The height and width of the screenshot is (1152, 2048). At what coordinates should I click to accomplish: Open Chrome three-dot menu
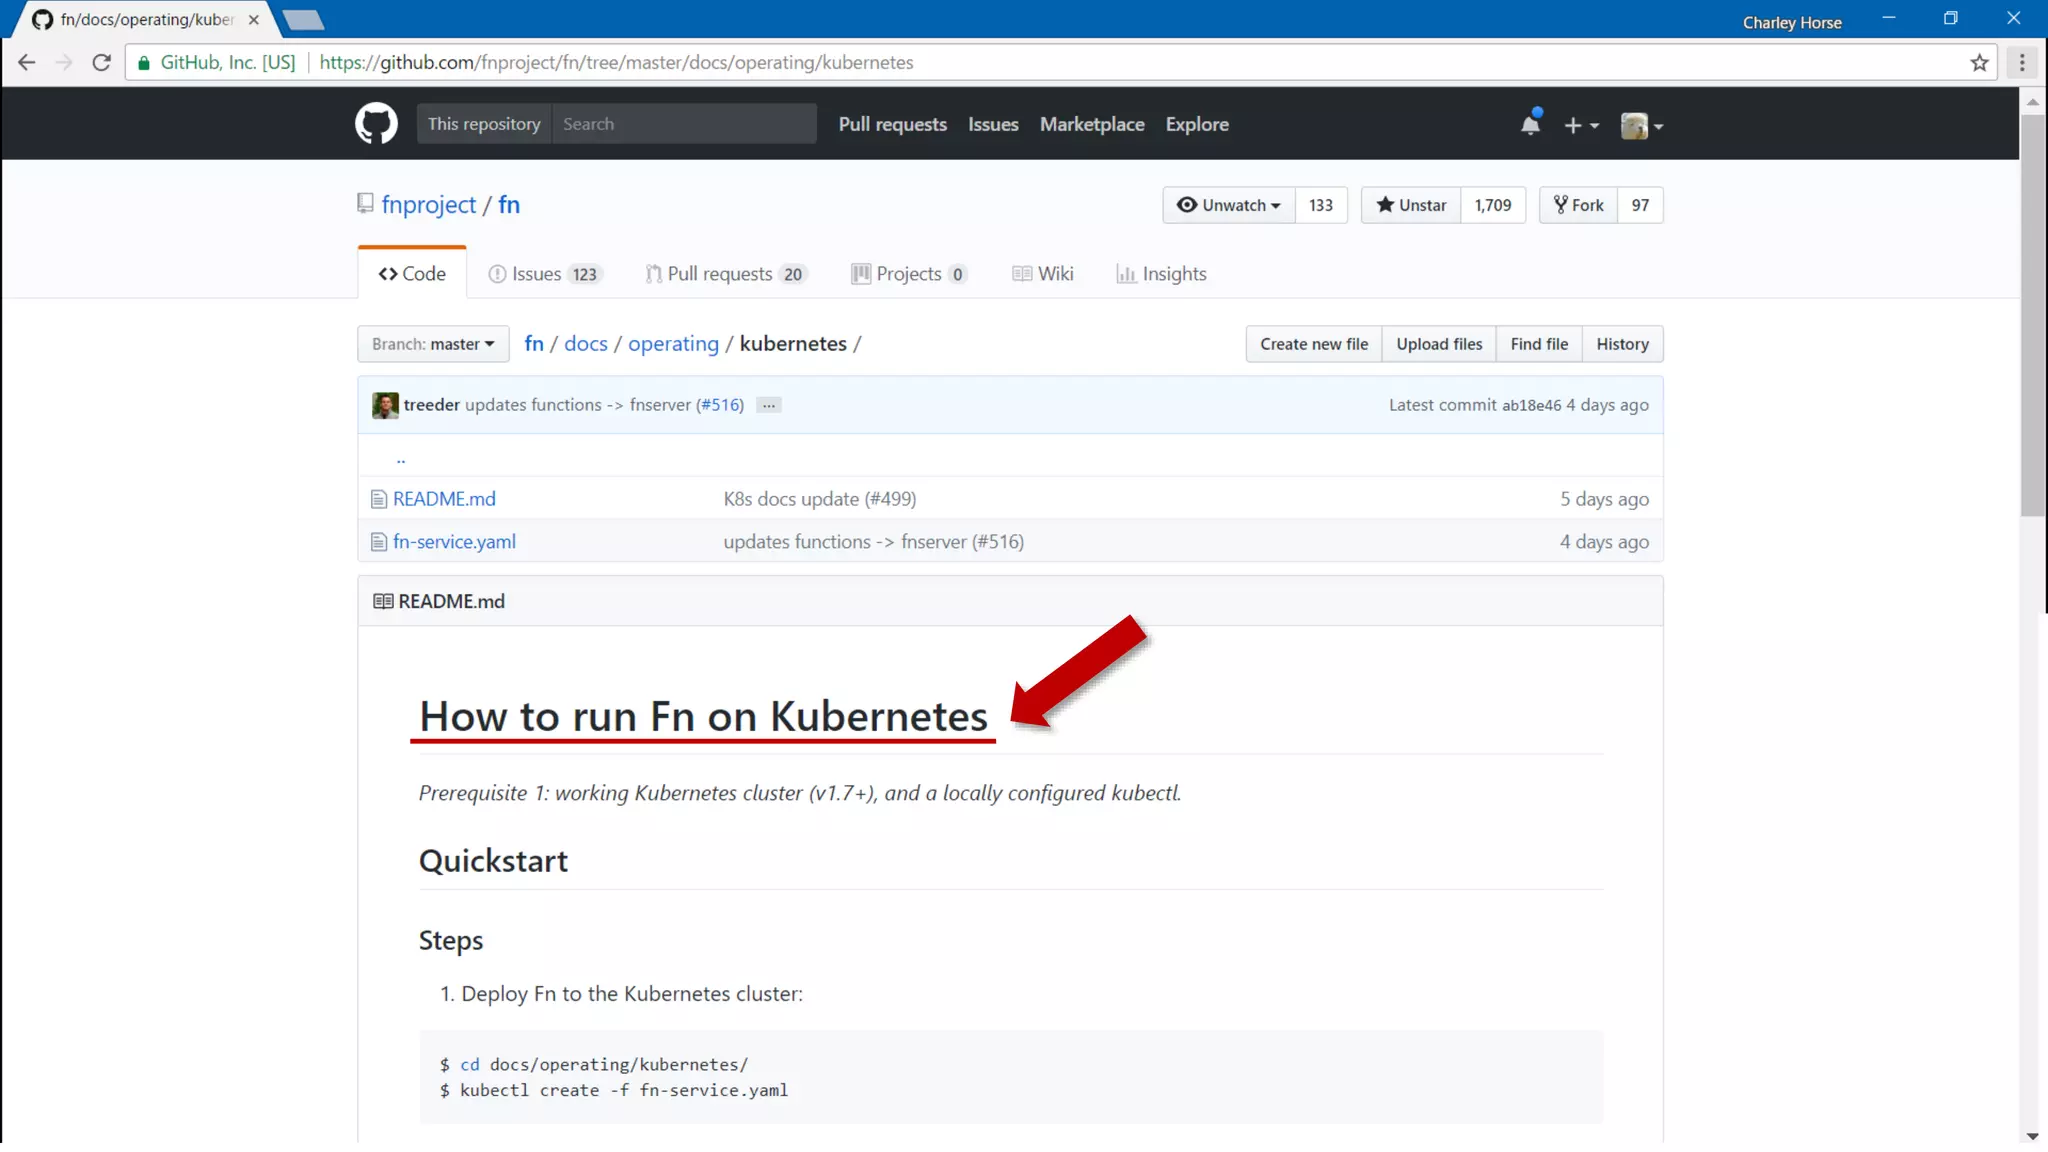pyautogui.click(x=2022, y=62)
